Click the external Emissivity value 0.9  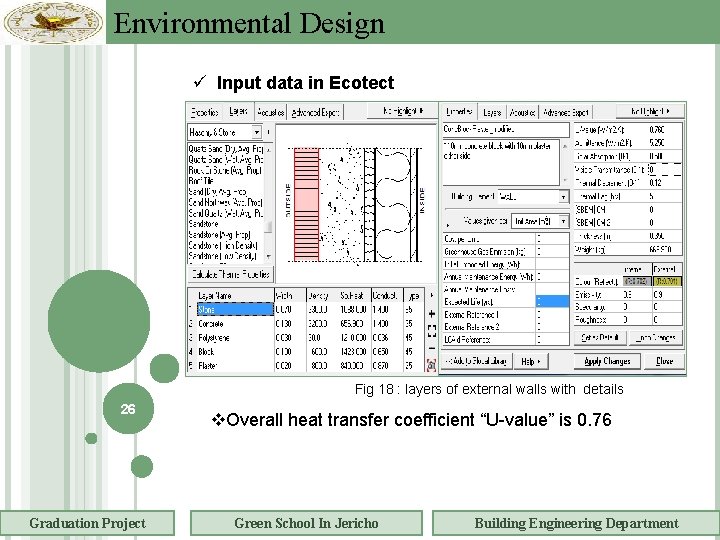[x=667, y=294]
